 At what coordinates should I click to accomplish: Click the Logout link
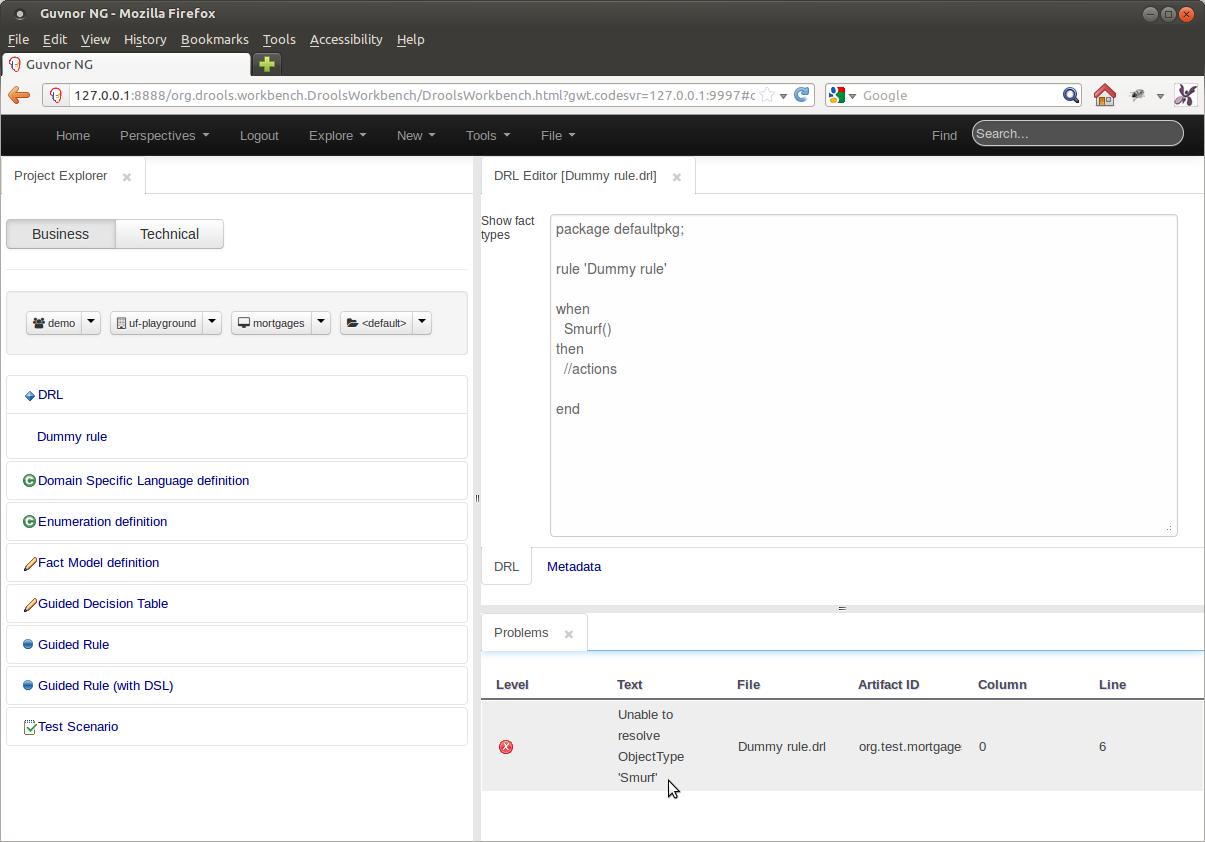259,135
